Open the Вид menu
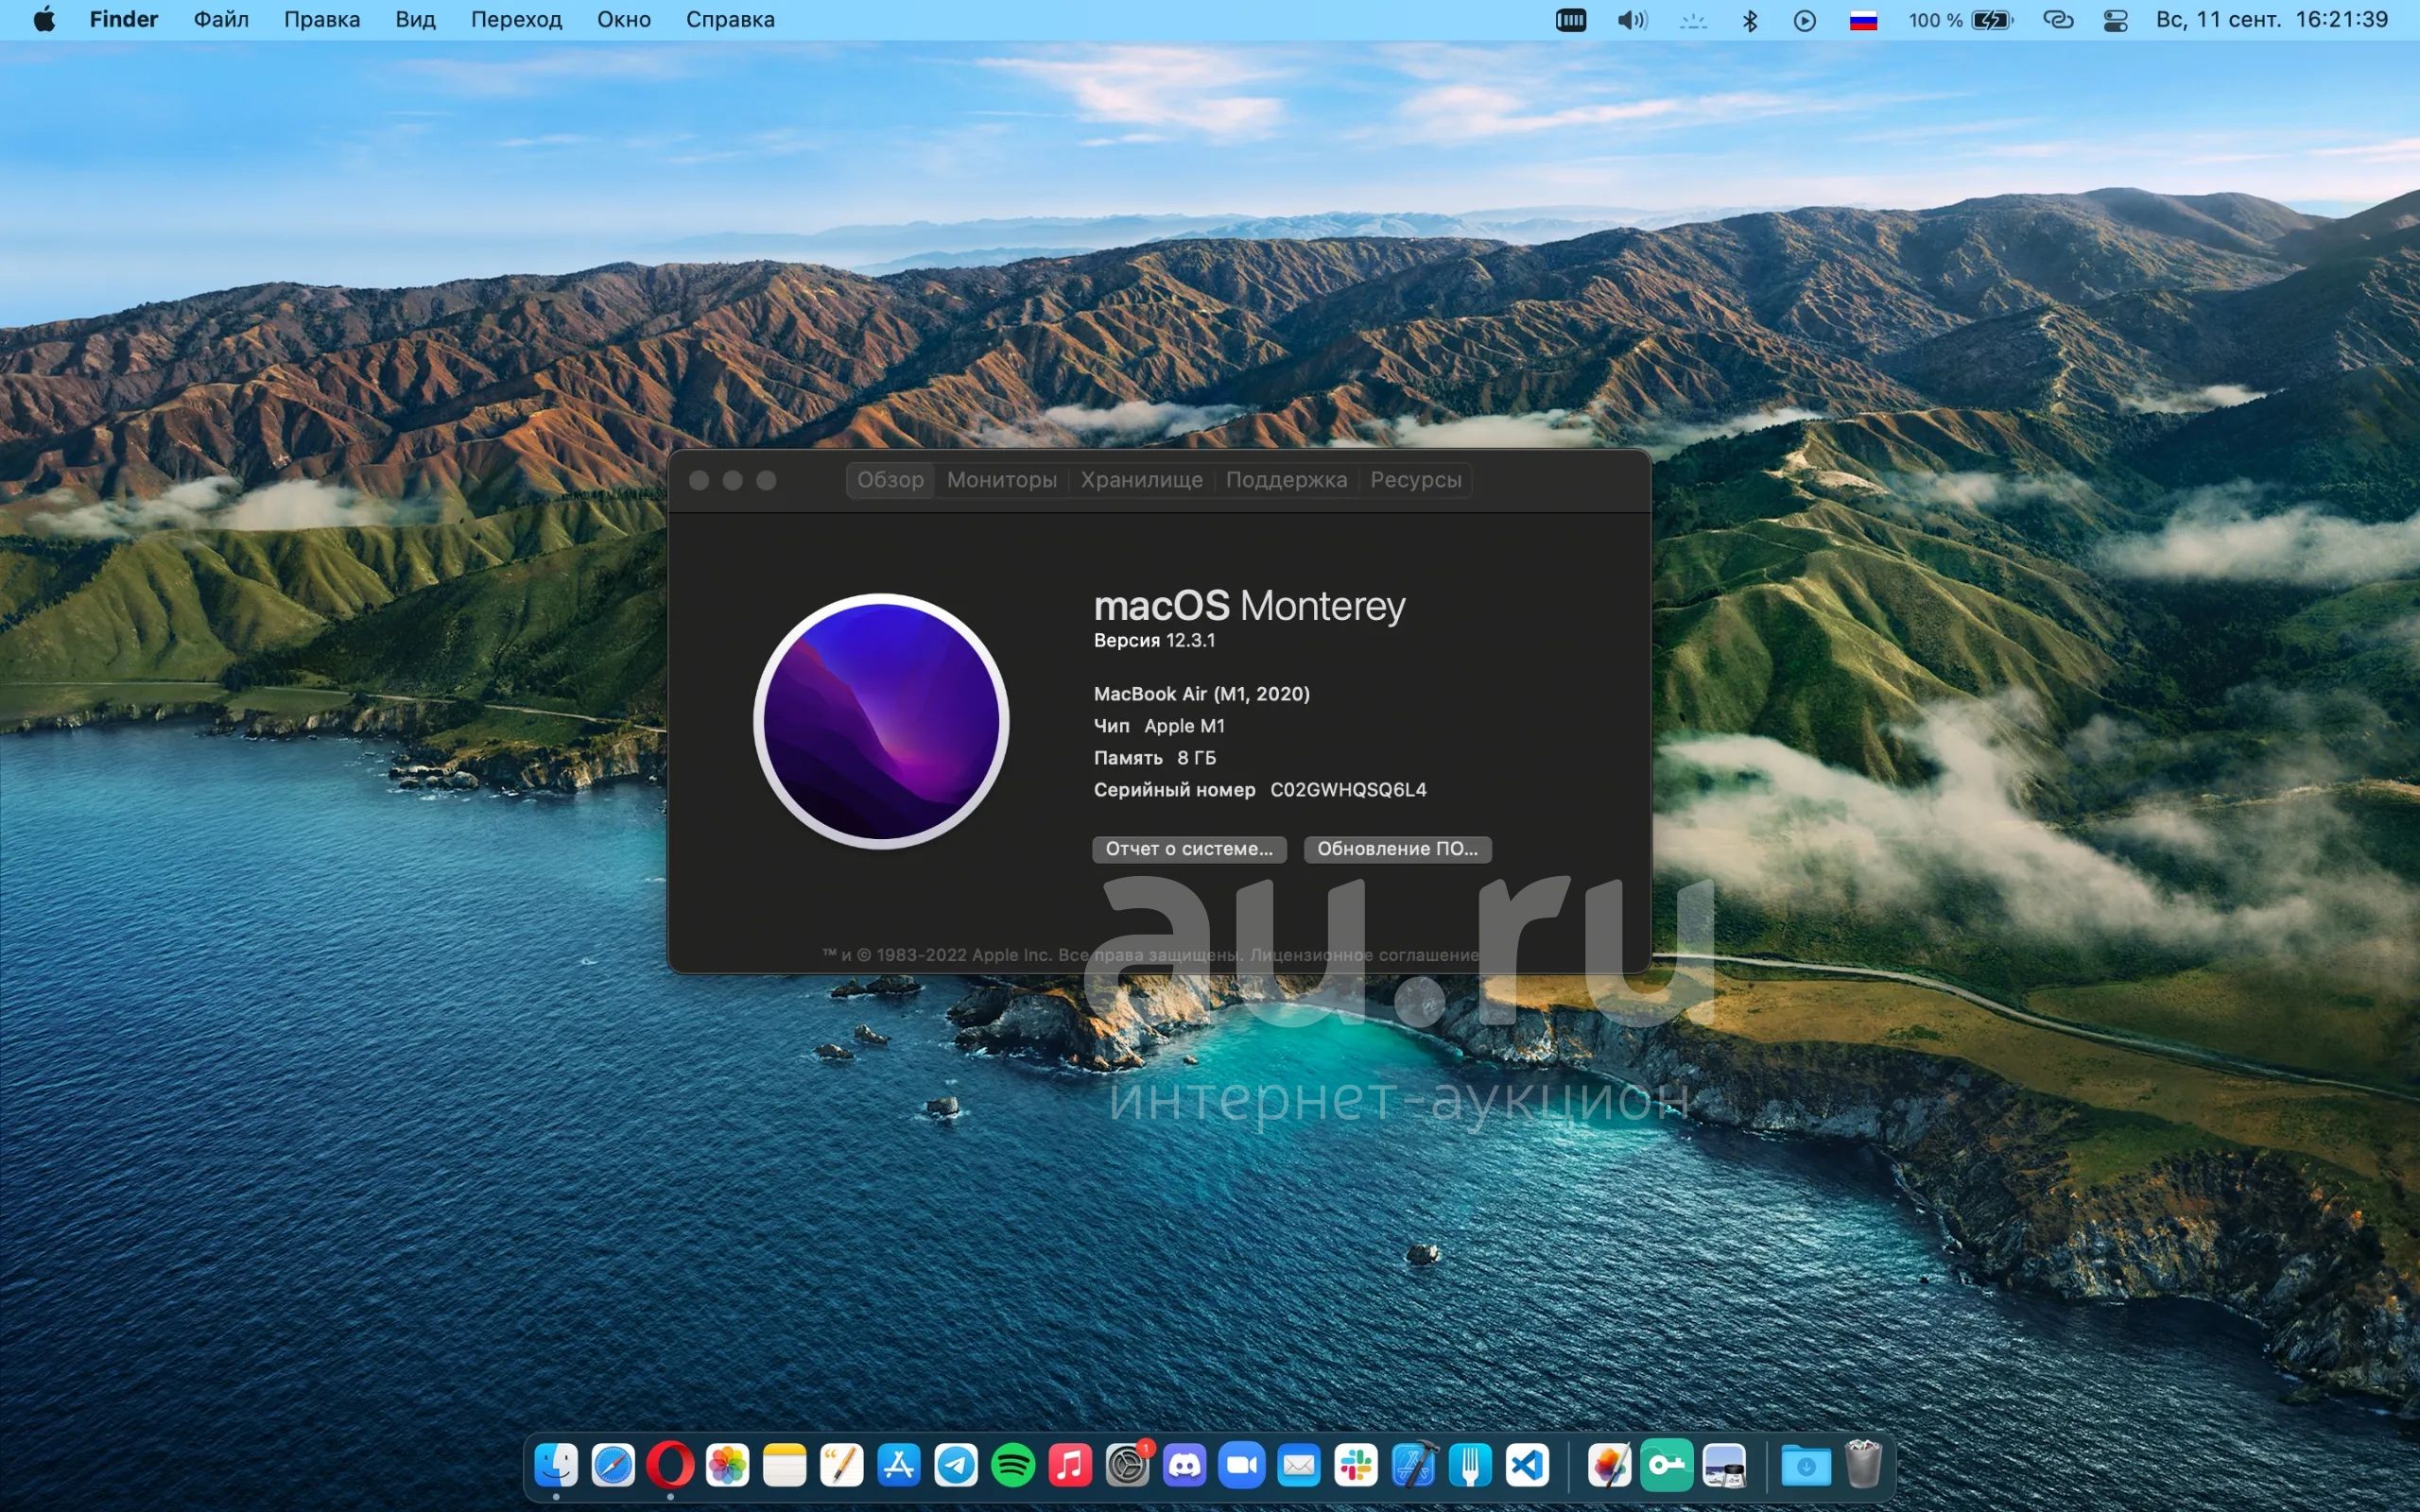The width and height of the screenshot is (2420, 1512). coord(415,20)
